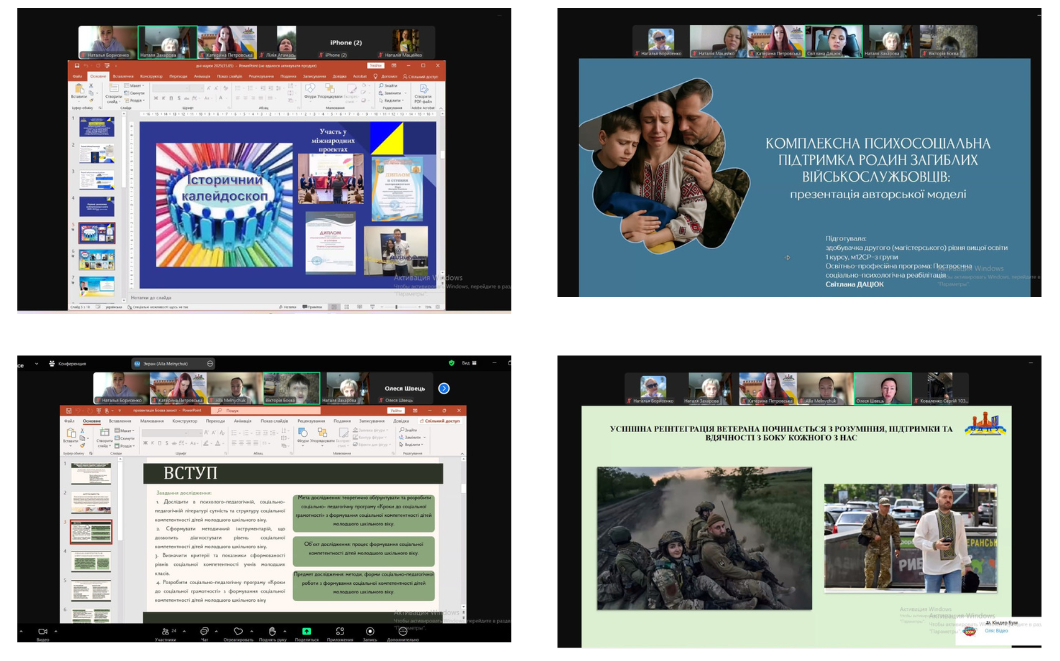Open the Вид view menu in Zoom
Viewport: 1060px width, 661px height.
point(469,363)
